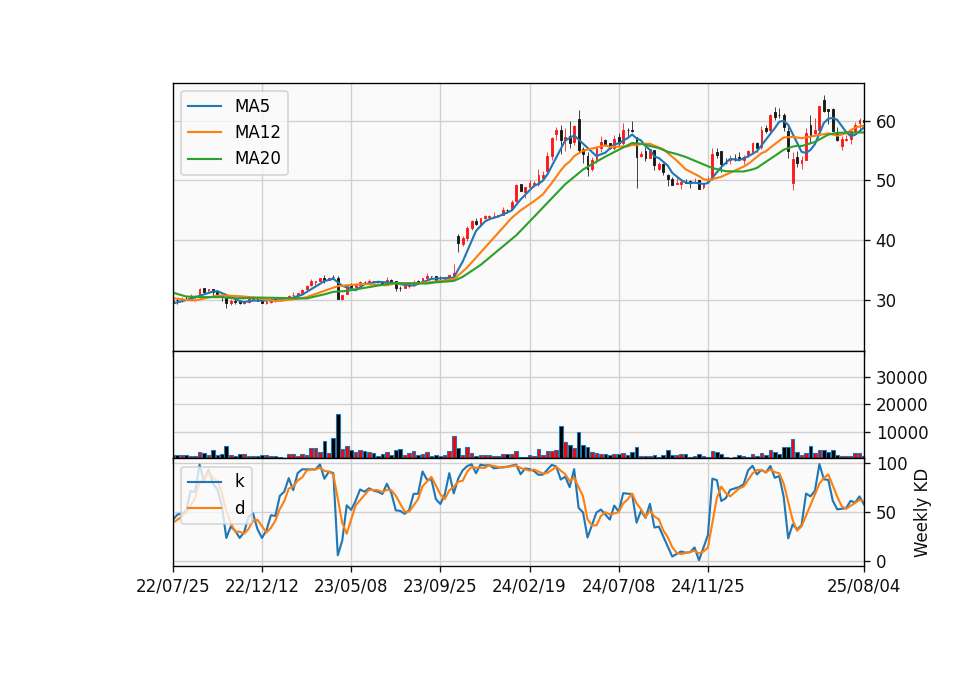
Task: Click the price axis value 40
Action: click(886, 241)
